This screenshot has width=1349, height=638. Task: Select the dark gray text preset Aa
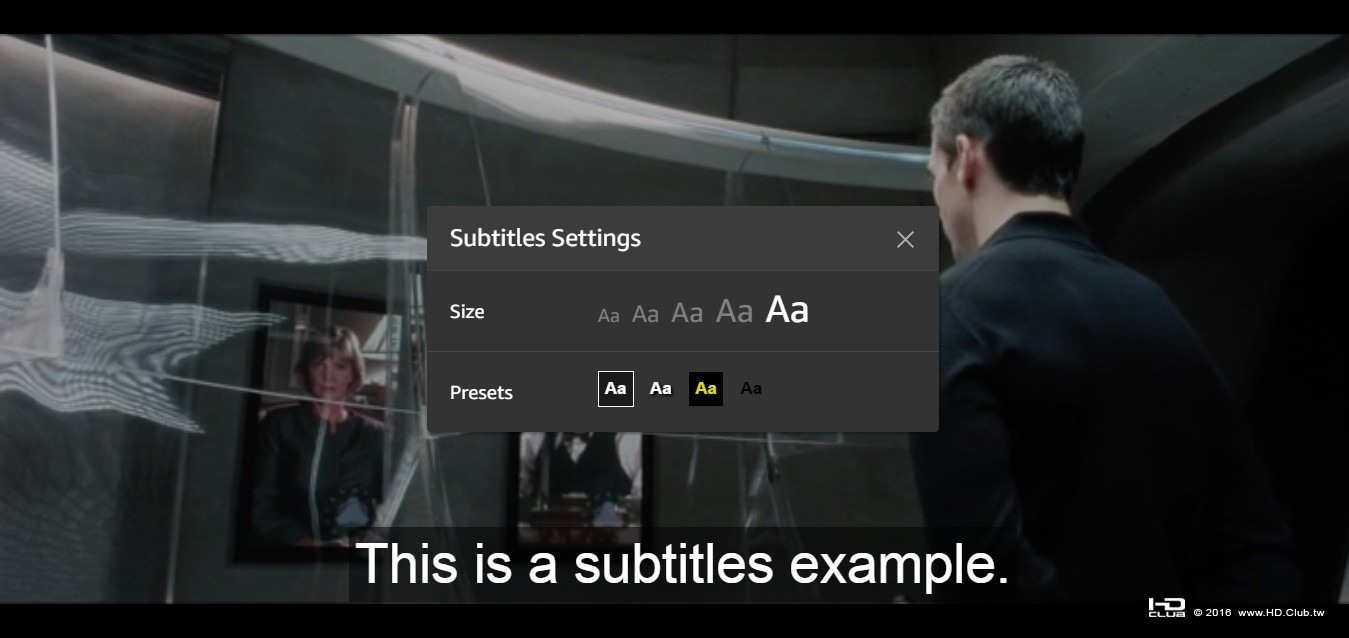pyautogui.click(x=751, y=388)
